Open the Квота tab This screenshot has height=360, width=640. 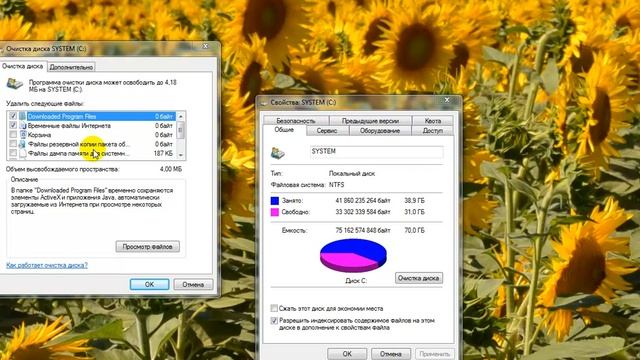click(x=433, y=121)
